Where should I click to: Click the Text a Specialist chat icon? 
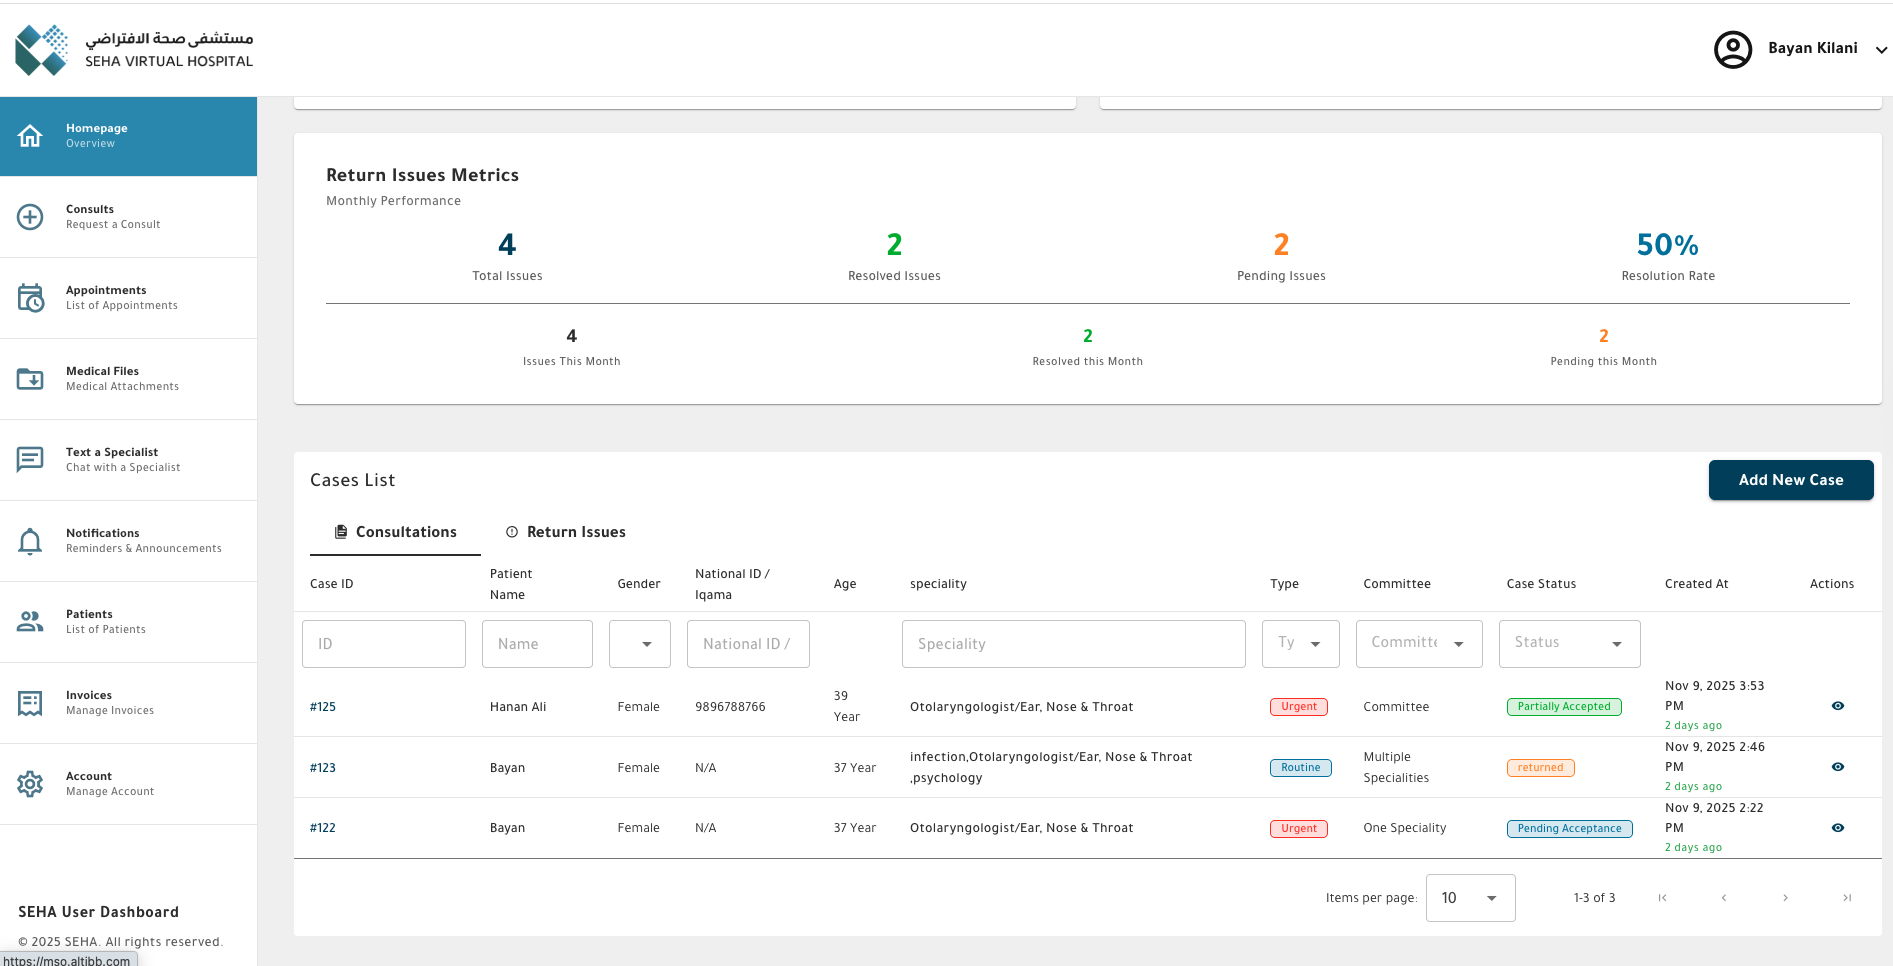click(x=30, y=460)
